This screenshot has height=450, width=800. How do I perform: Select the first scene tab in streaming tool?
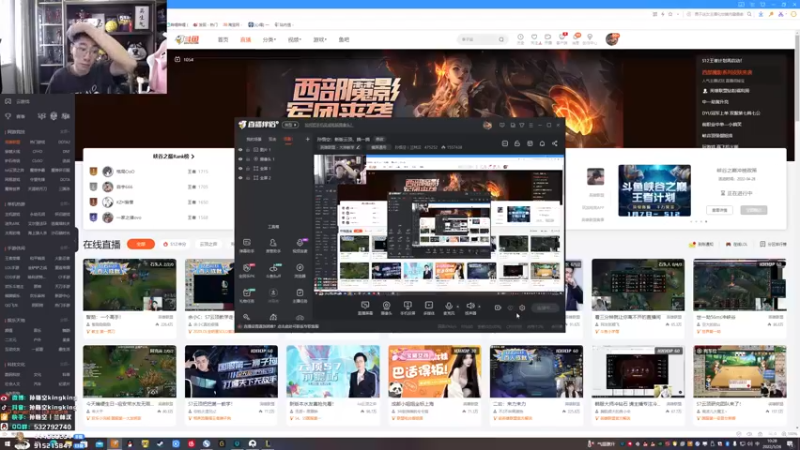coord(254,139)
